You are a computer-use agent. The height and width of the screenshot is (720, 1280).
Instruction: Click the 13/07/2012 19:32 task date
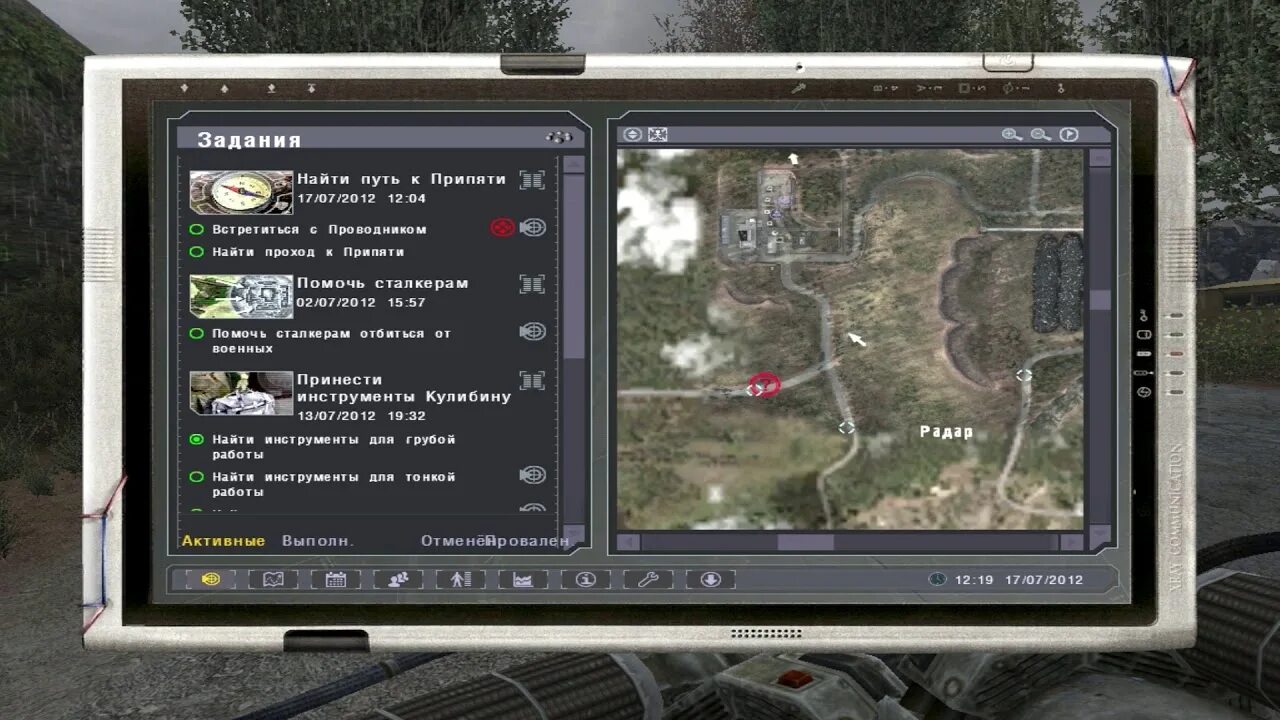tap(362, 416)
